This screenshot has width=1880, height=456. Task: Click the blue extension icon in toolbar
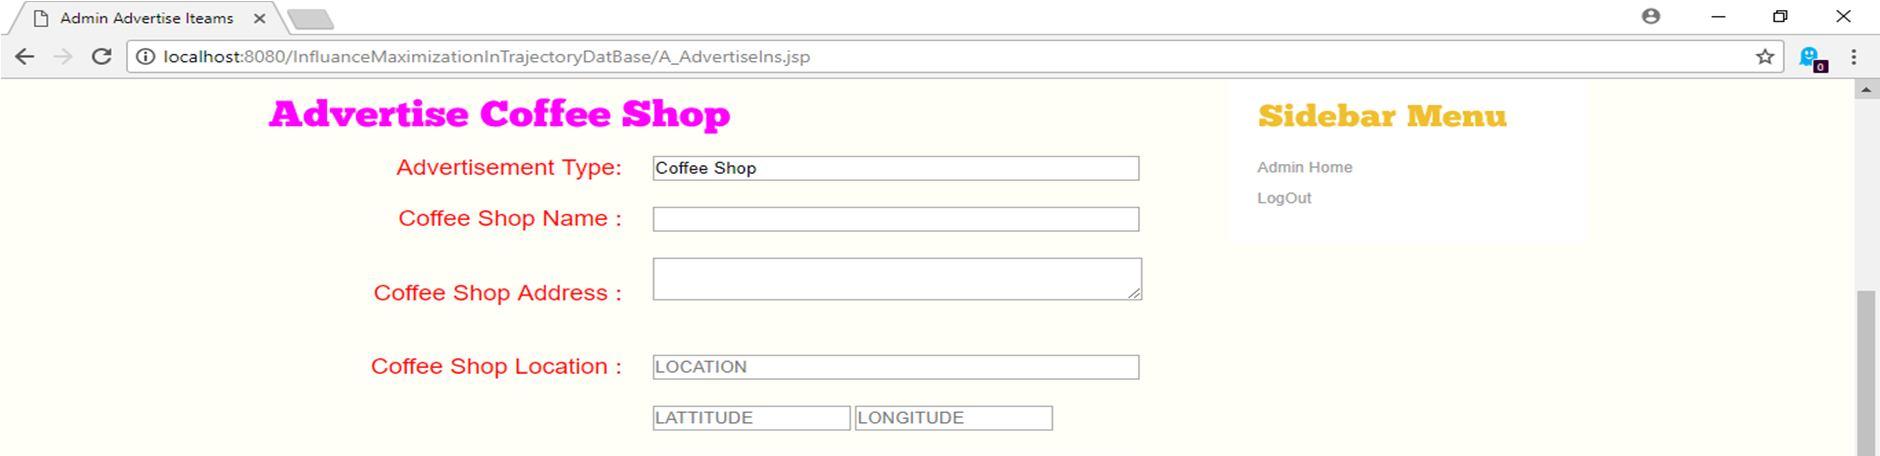click(1812, 58)
